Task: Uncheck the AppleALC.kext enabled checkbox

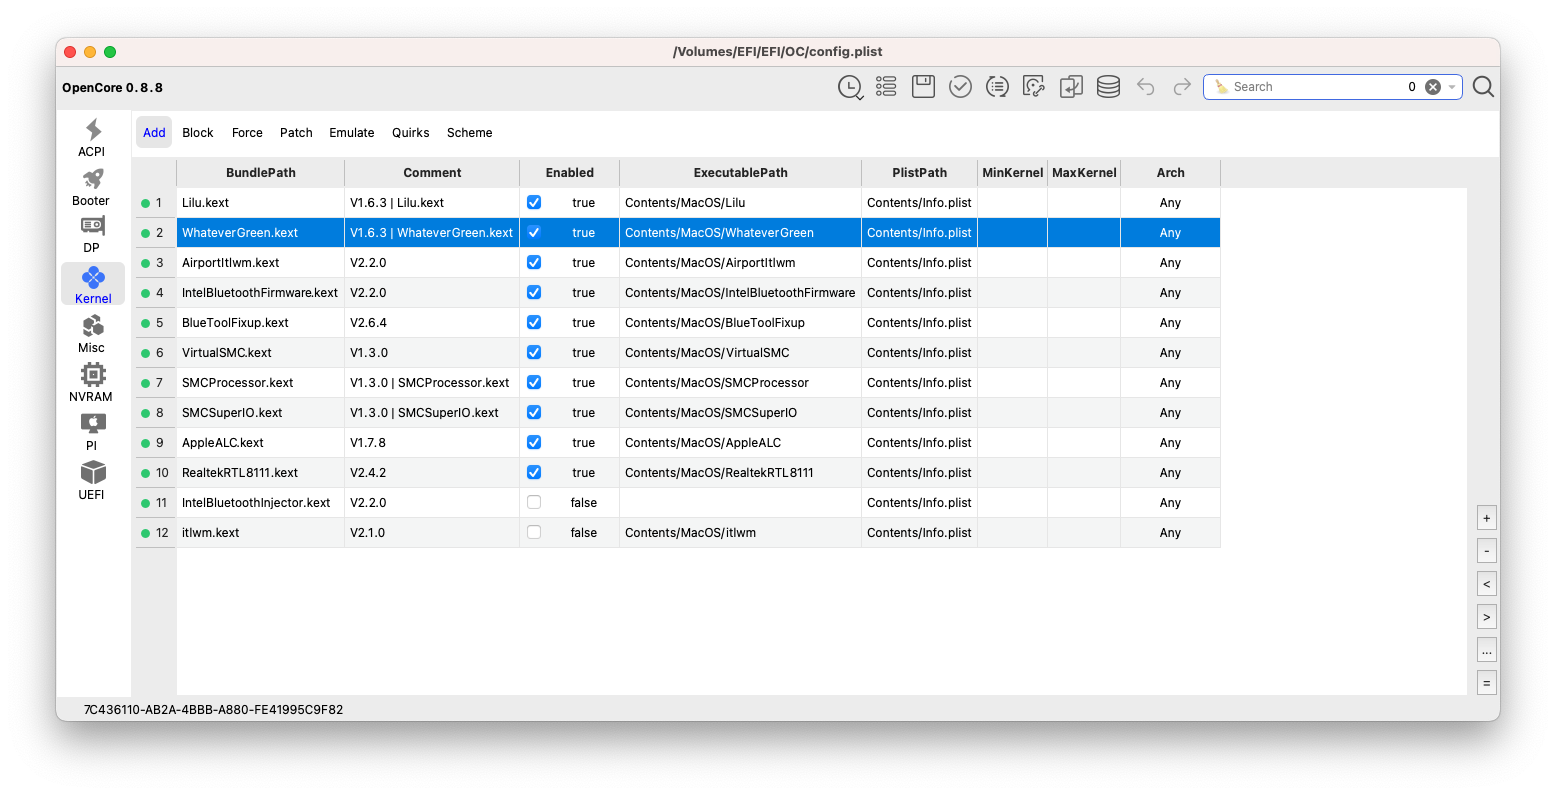Action: coord(534,443)
